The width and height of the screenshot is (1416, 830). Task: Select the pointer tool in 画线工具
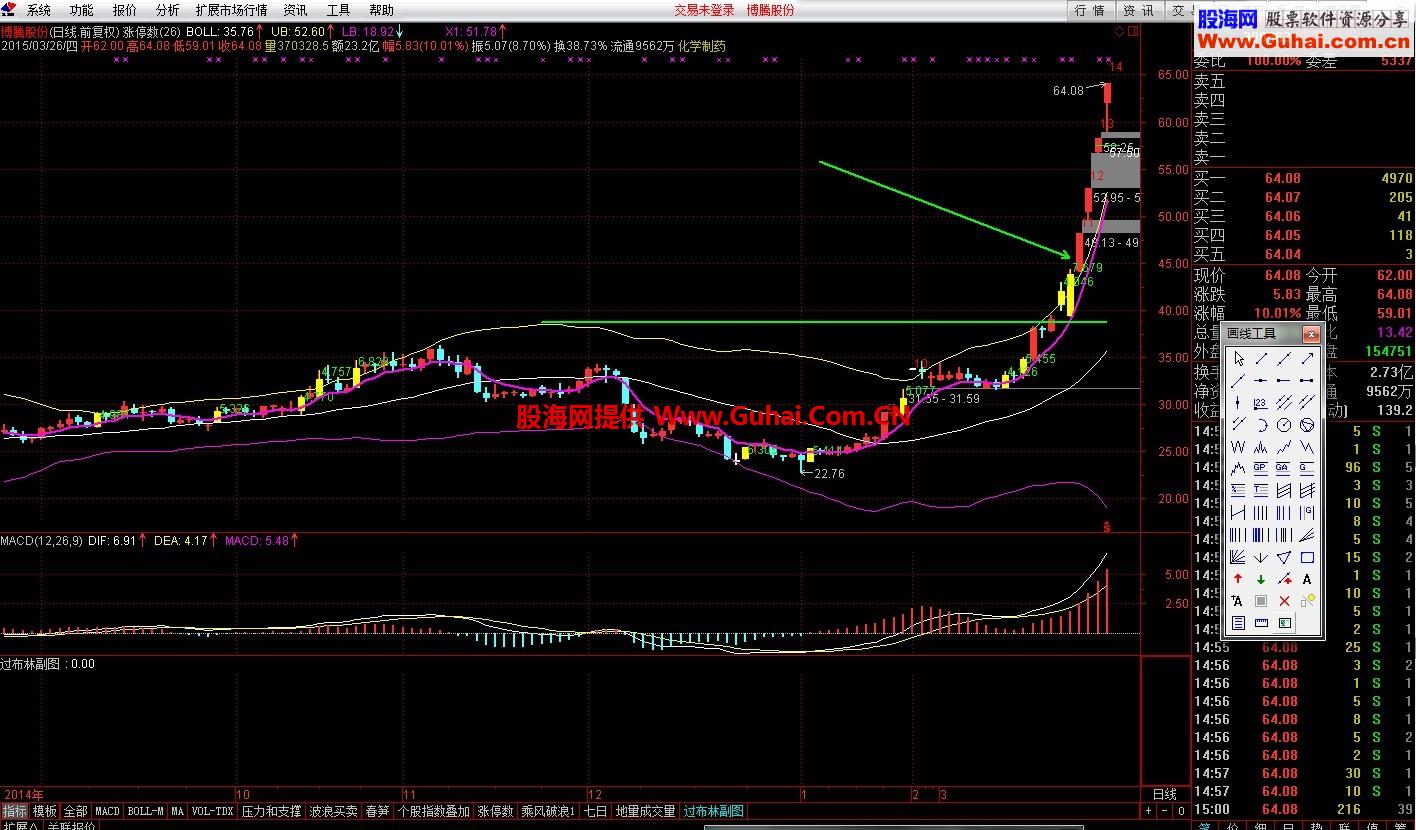1238,358
